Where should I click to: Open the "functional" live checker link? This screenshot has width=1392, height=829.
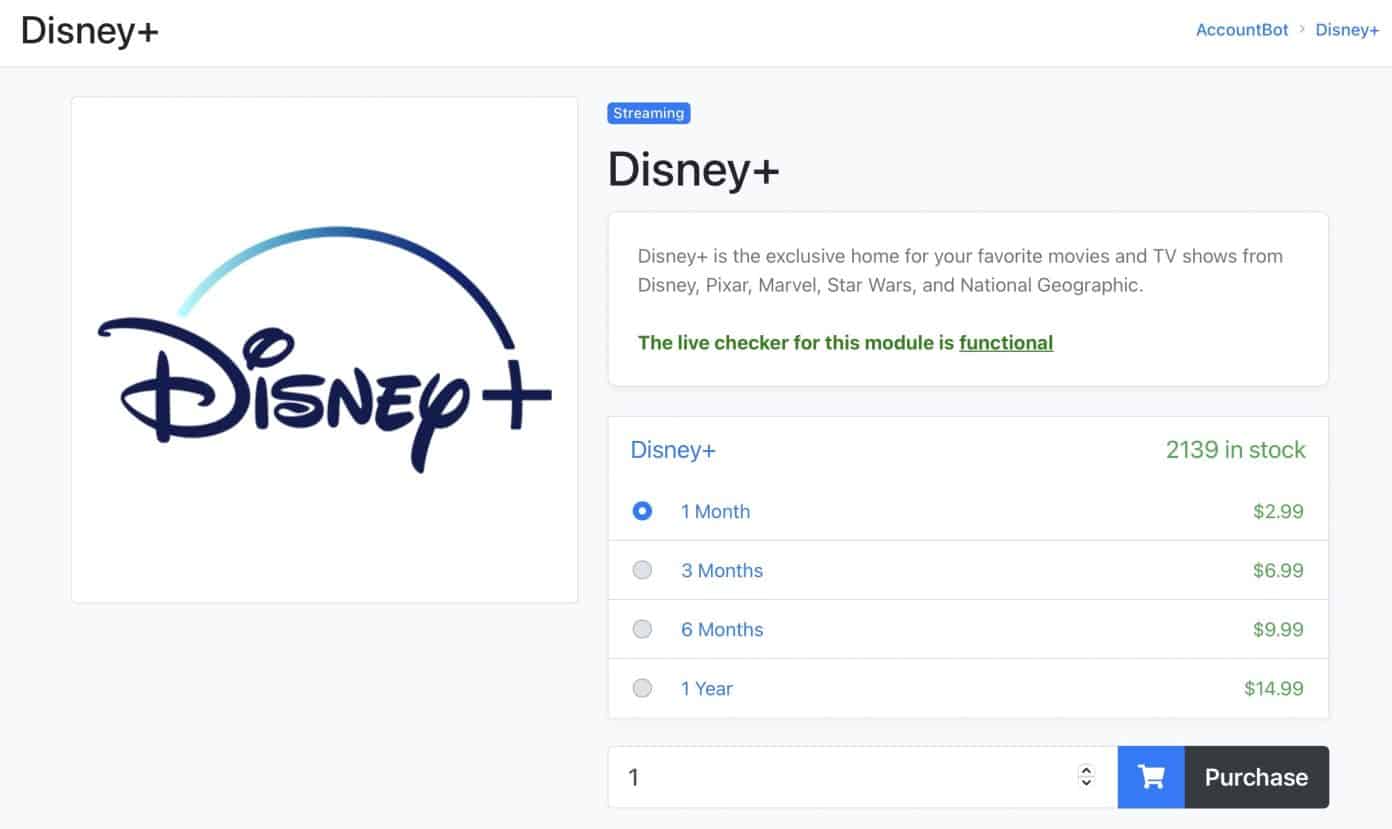1006,343
